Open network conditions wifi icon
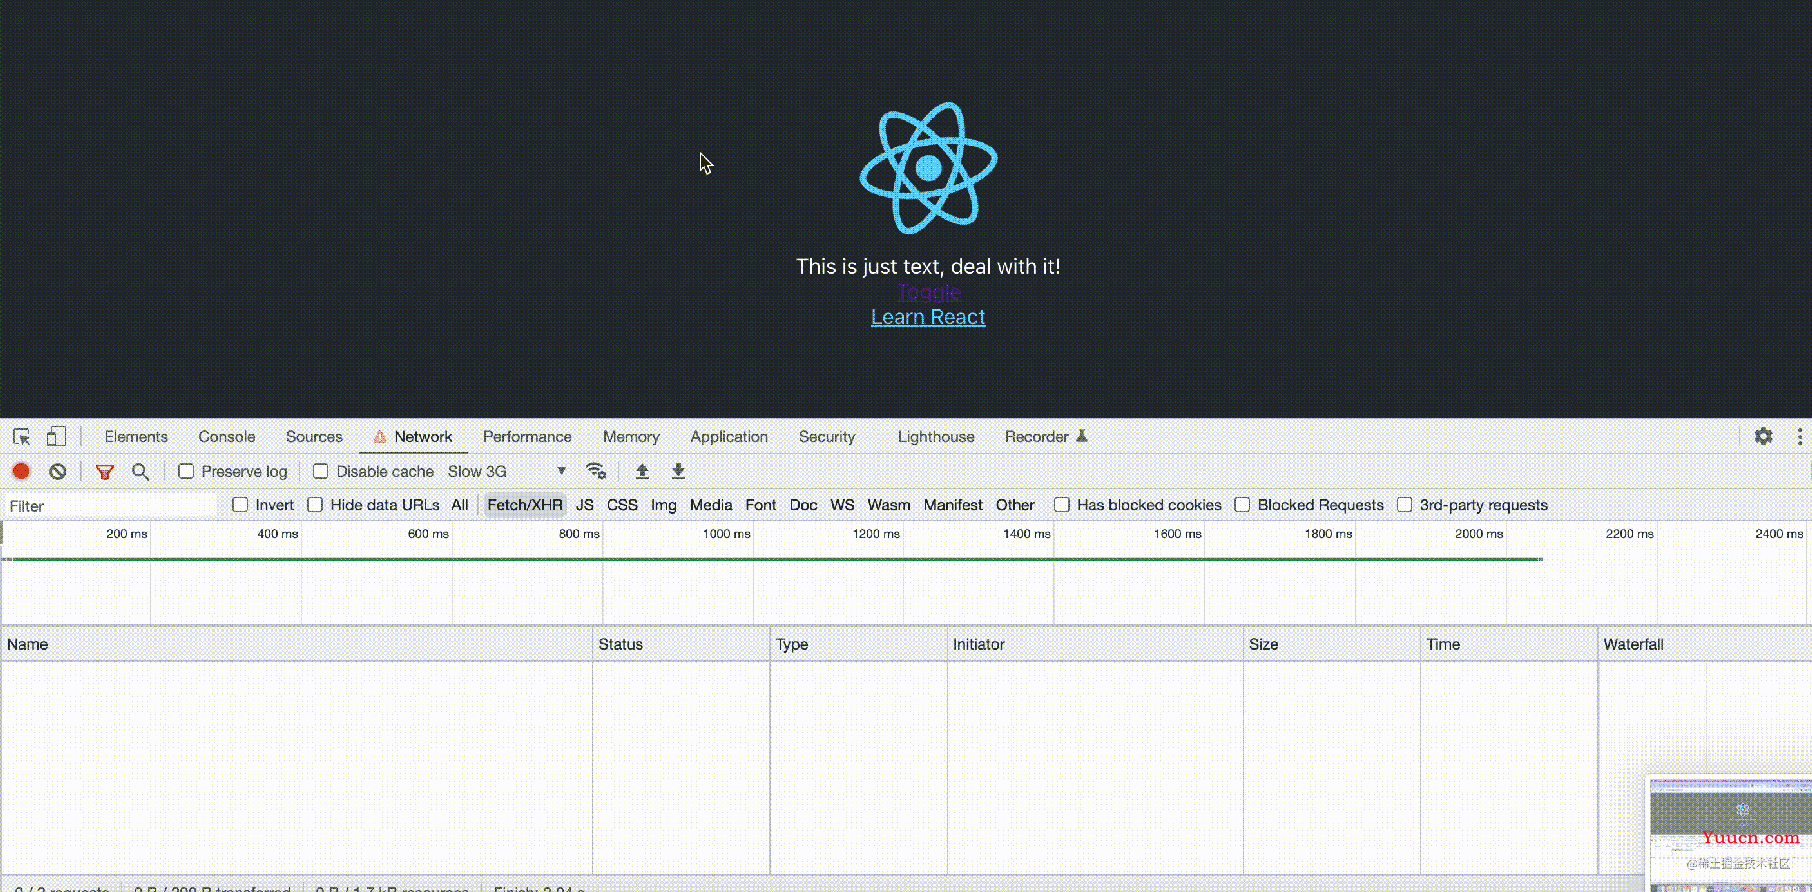The height and width of the screenshot is (892, 1812). [596, 471]
